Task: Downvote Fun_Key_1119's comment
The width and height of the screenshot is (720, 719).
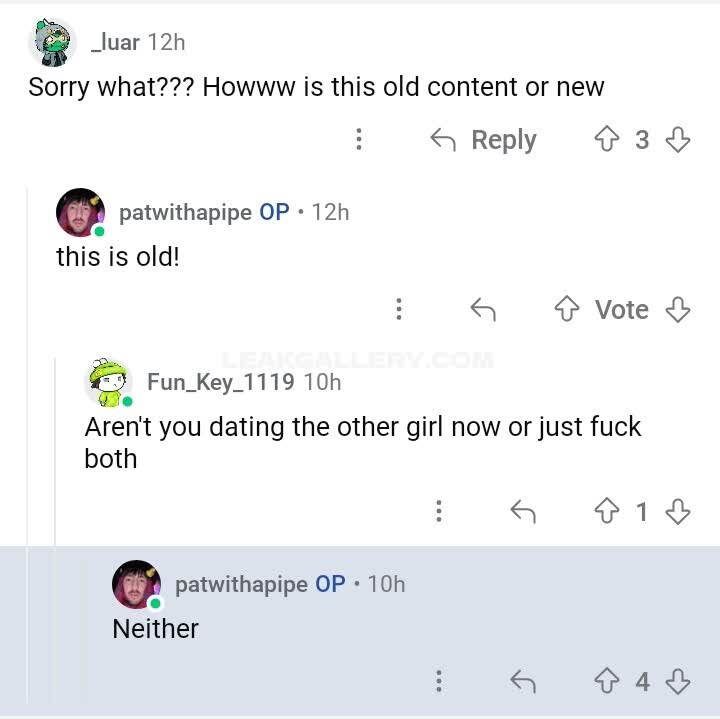Action: point(678,512)
